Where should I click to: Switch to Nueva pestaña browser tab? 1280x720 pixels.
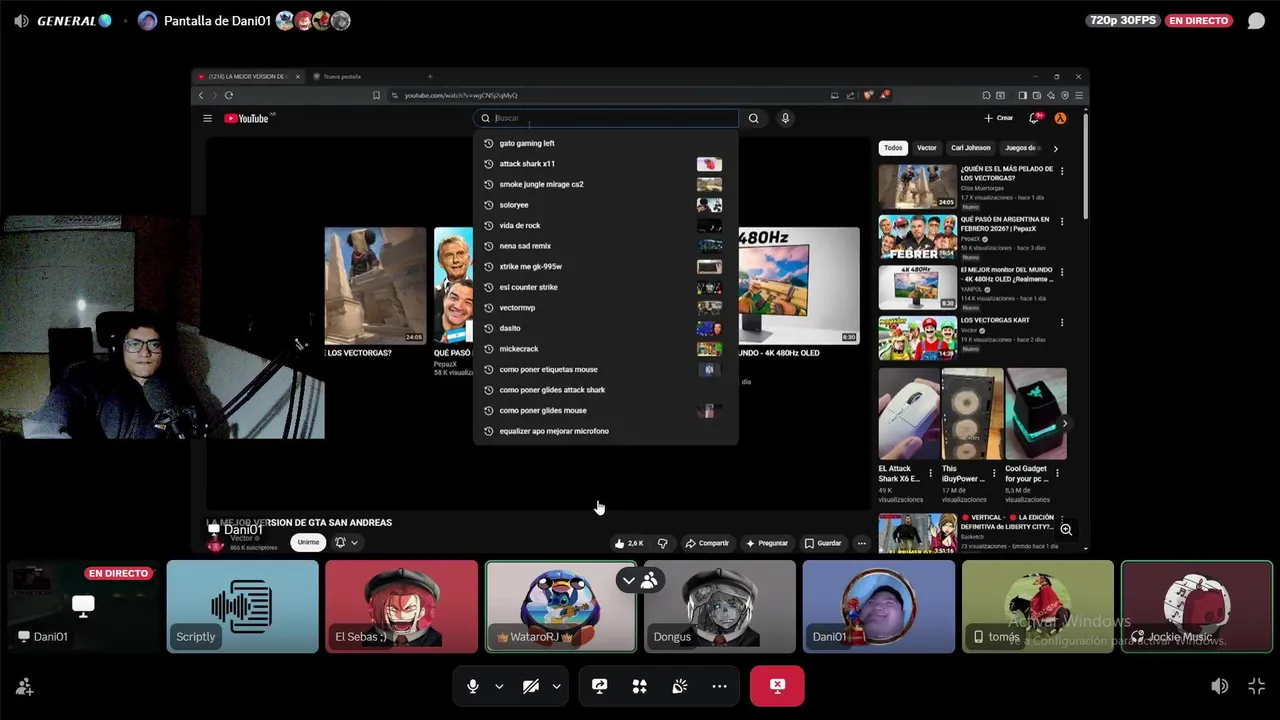[342, 76]
